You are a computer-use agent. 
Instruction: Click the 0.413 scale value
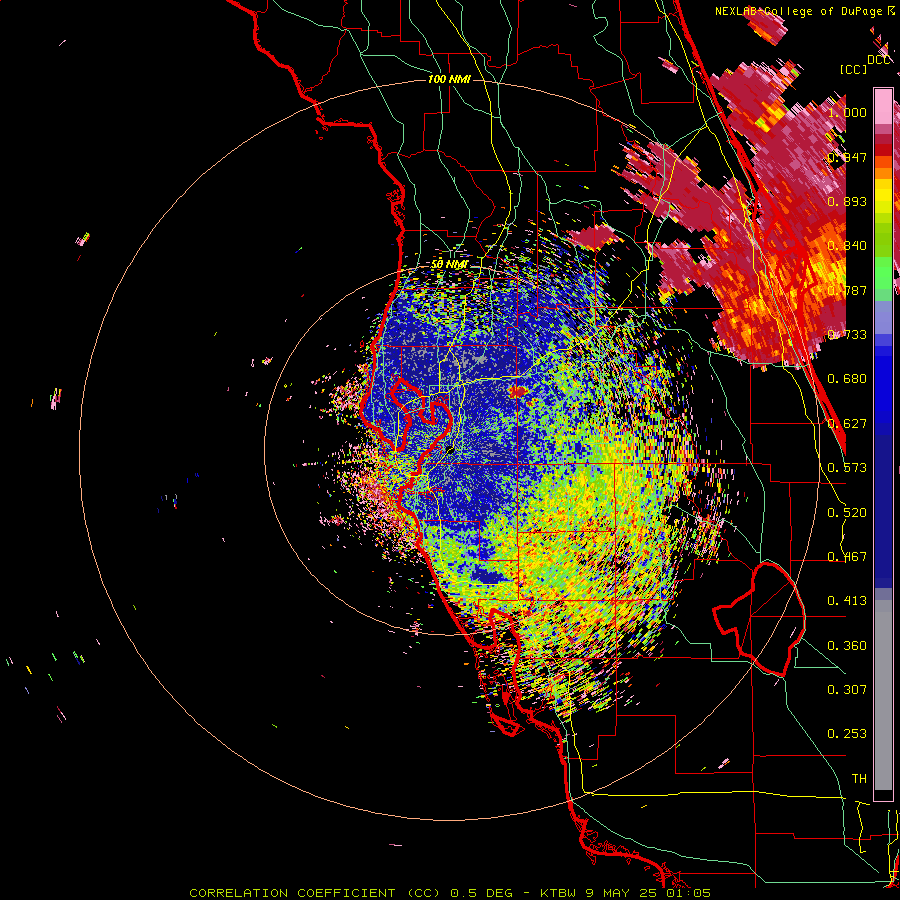click(847, 601)
